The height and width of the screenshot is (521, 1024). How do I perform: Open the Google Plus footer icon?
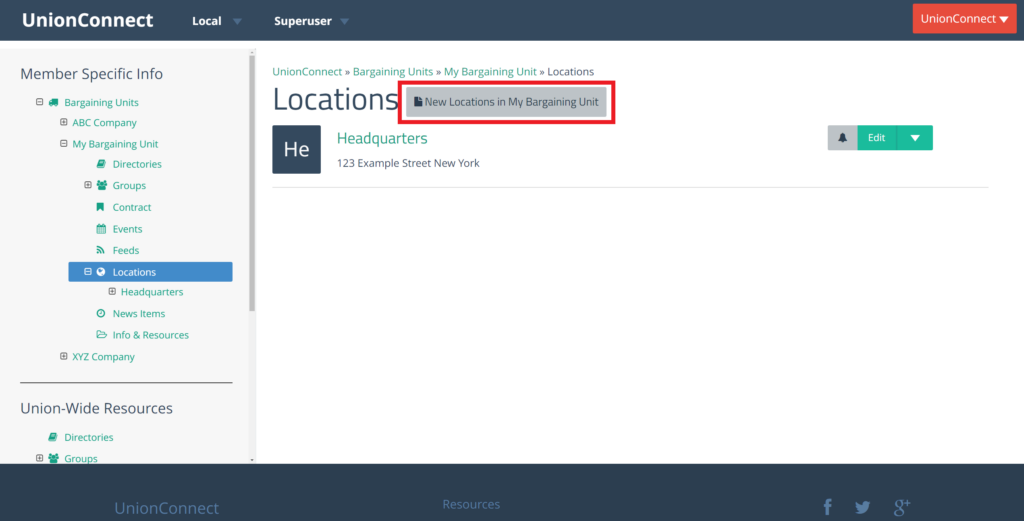pyautogui.click(x=902, y=507)
